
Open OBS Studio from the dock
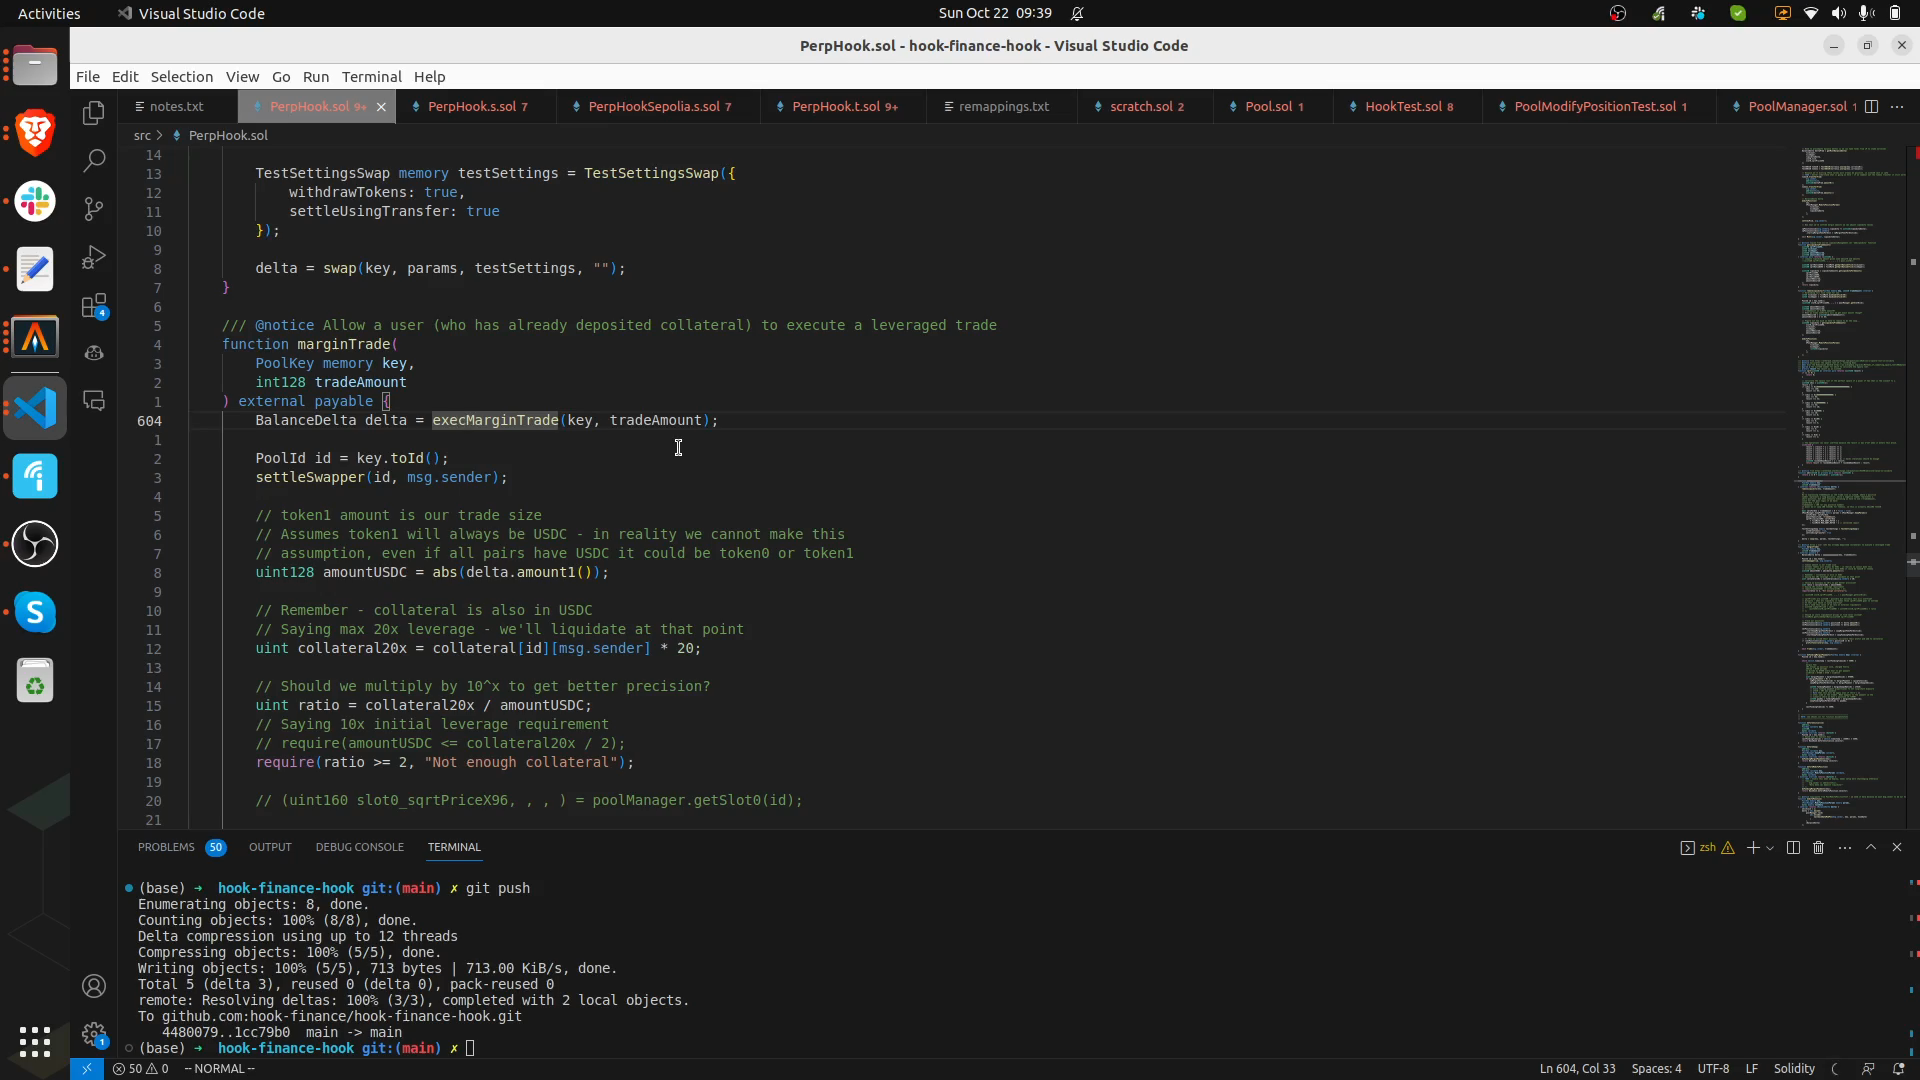(35, 544)
